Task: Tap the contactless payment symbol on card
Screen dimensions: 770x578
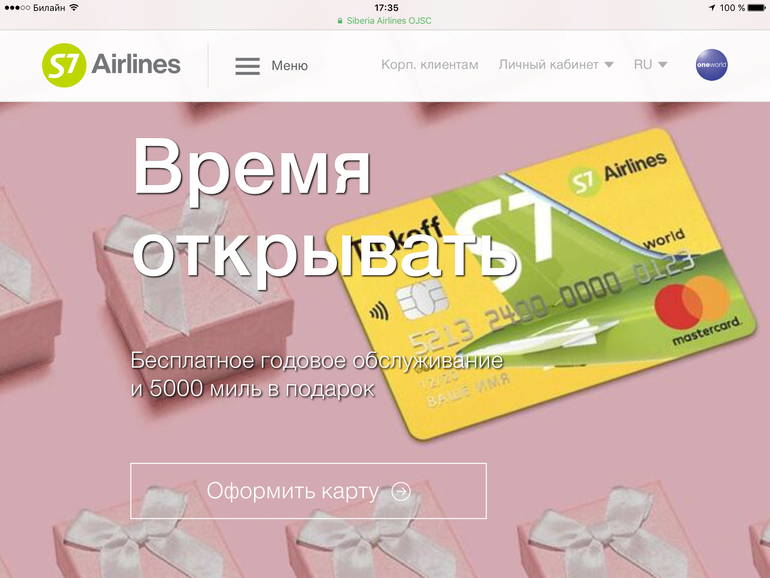Action: pyautogui.click(x=380, y=311)
